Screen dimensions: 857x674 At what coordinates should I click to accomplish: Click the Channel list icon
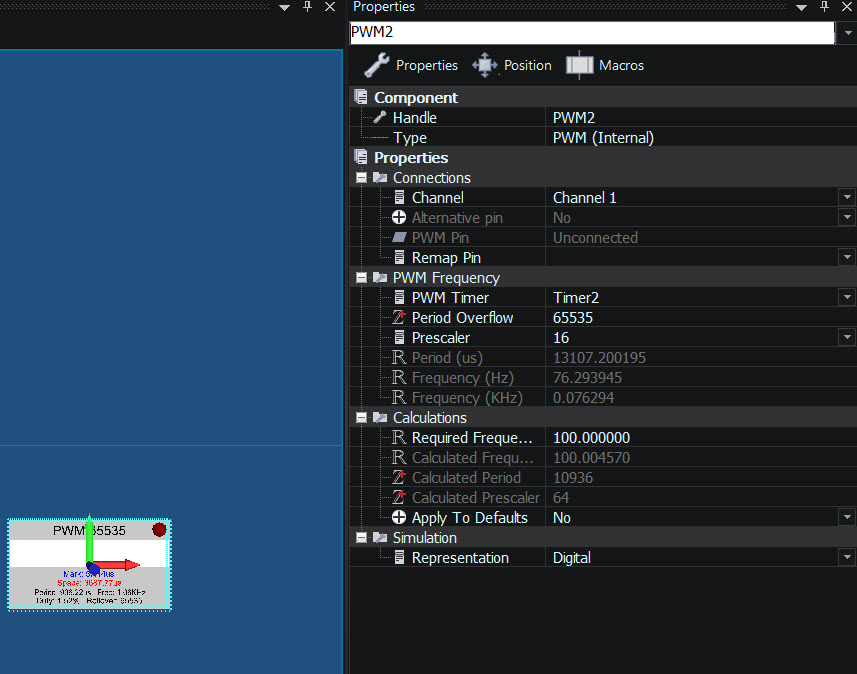400,197
